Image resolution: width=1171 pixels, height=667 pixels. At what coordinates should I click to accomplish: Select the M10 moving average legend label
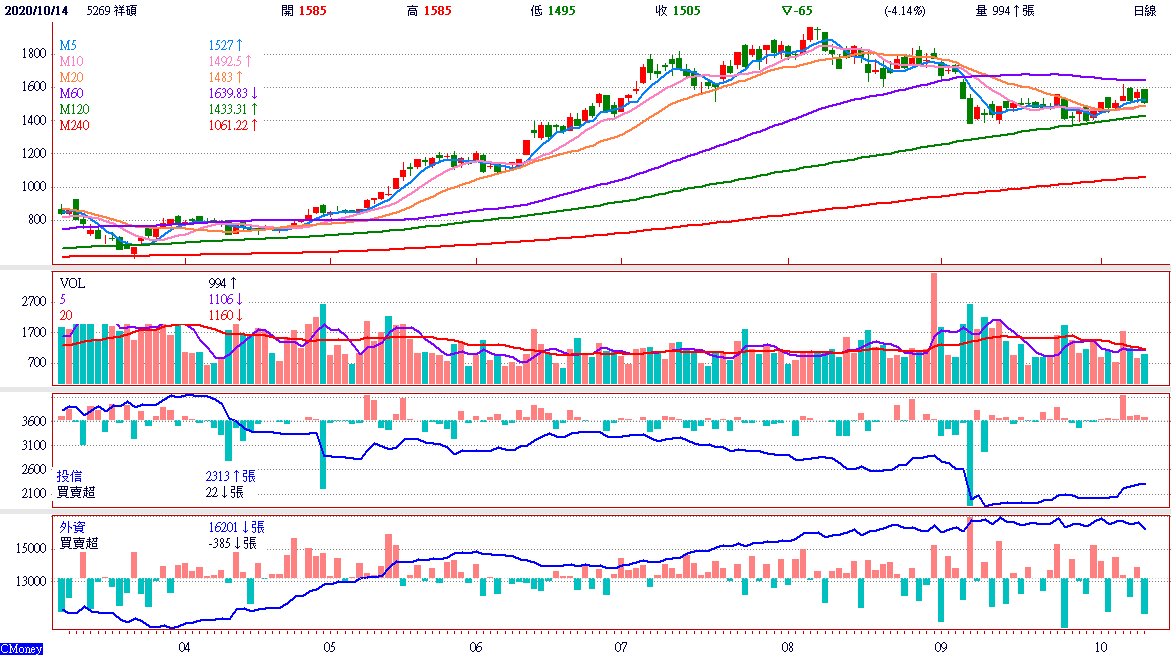pyautogui.click(x=71, y=62)
